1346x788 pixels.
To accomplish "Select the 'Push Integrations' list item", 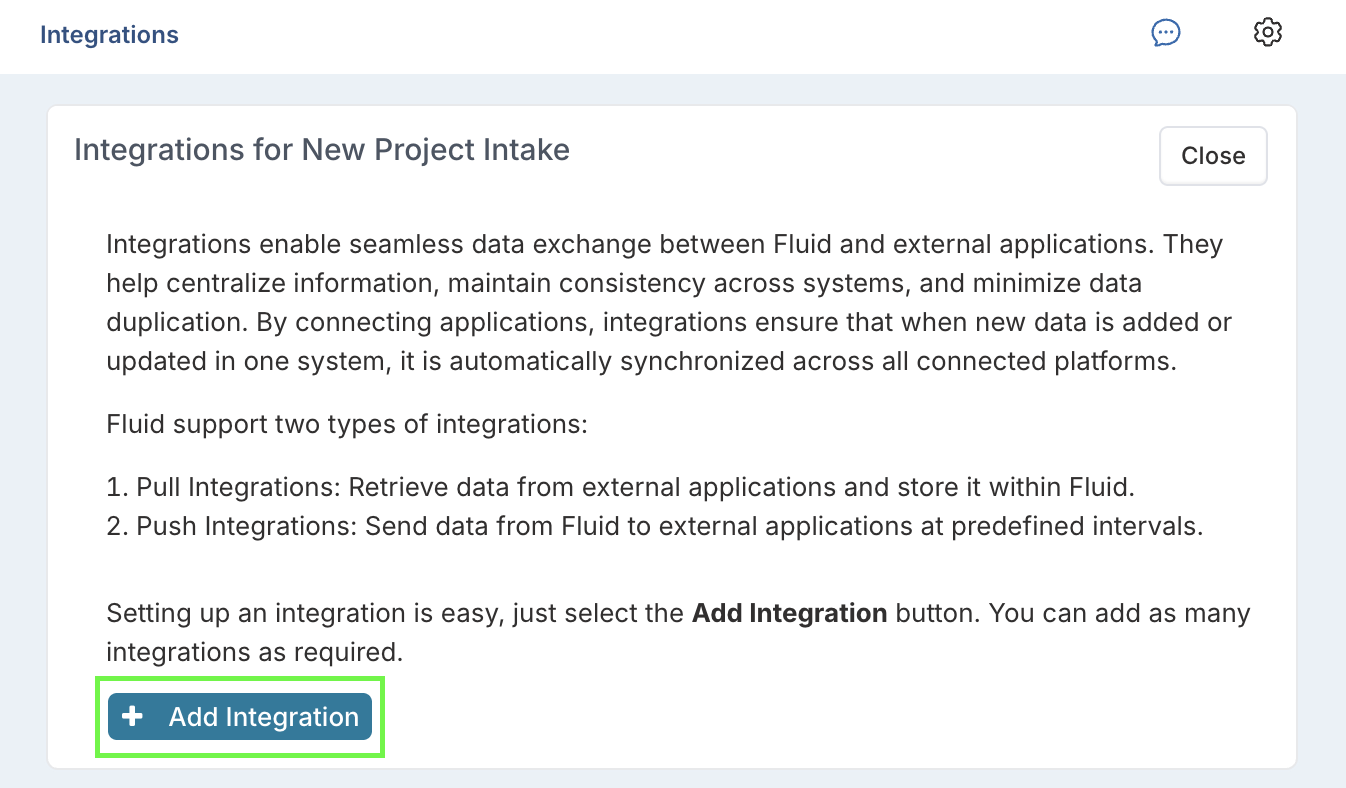I will [x=654, y=526].
